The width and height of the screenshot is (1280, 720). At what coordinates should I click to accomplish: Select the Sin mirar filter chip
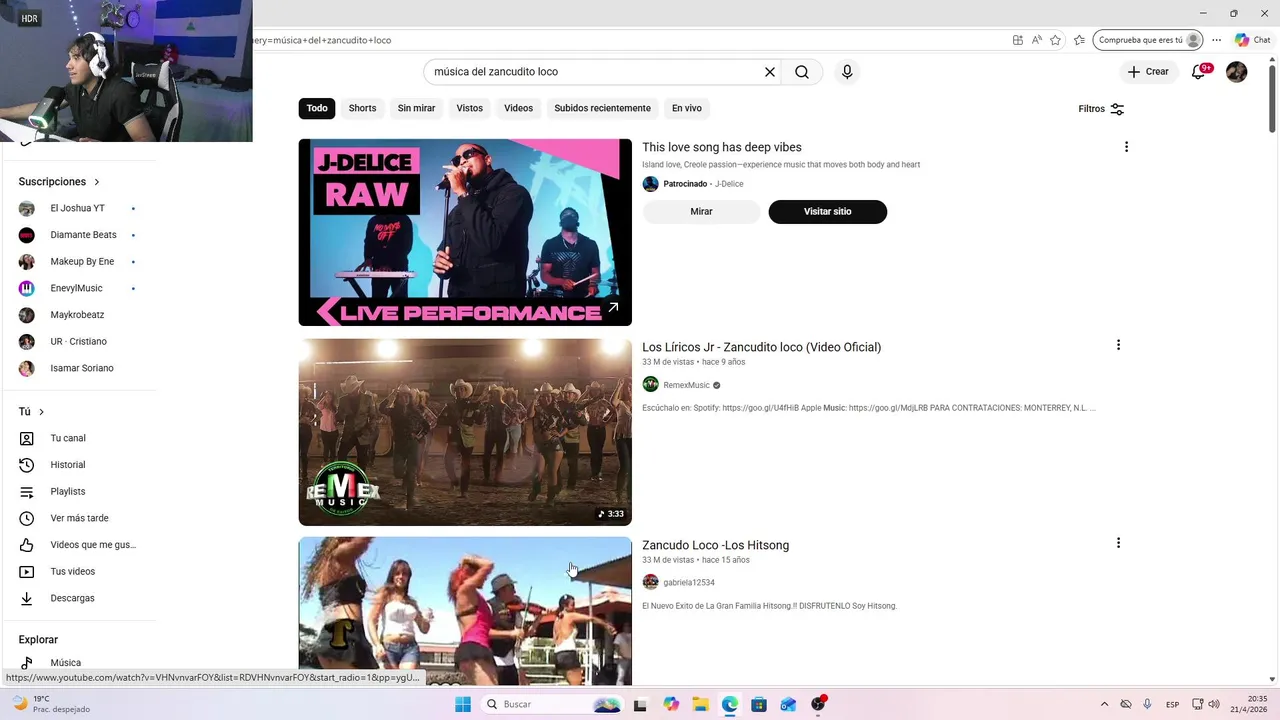[x=416, y=108]
